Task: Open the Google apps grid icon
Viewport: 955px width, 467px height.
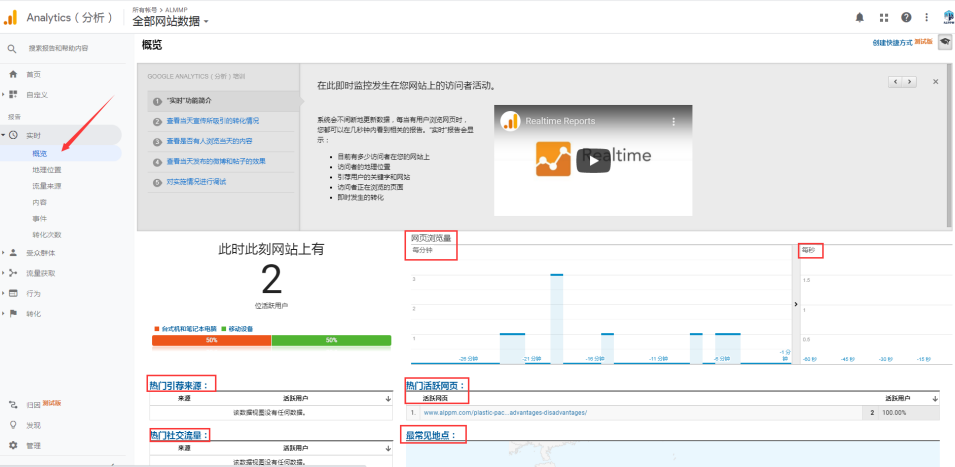Action: (883, 17)
